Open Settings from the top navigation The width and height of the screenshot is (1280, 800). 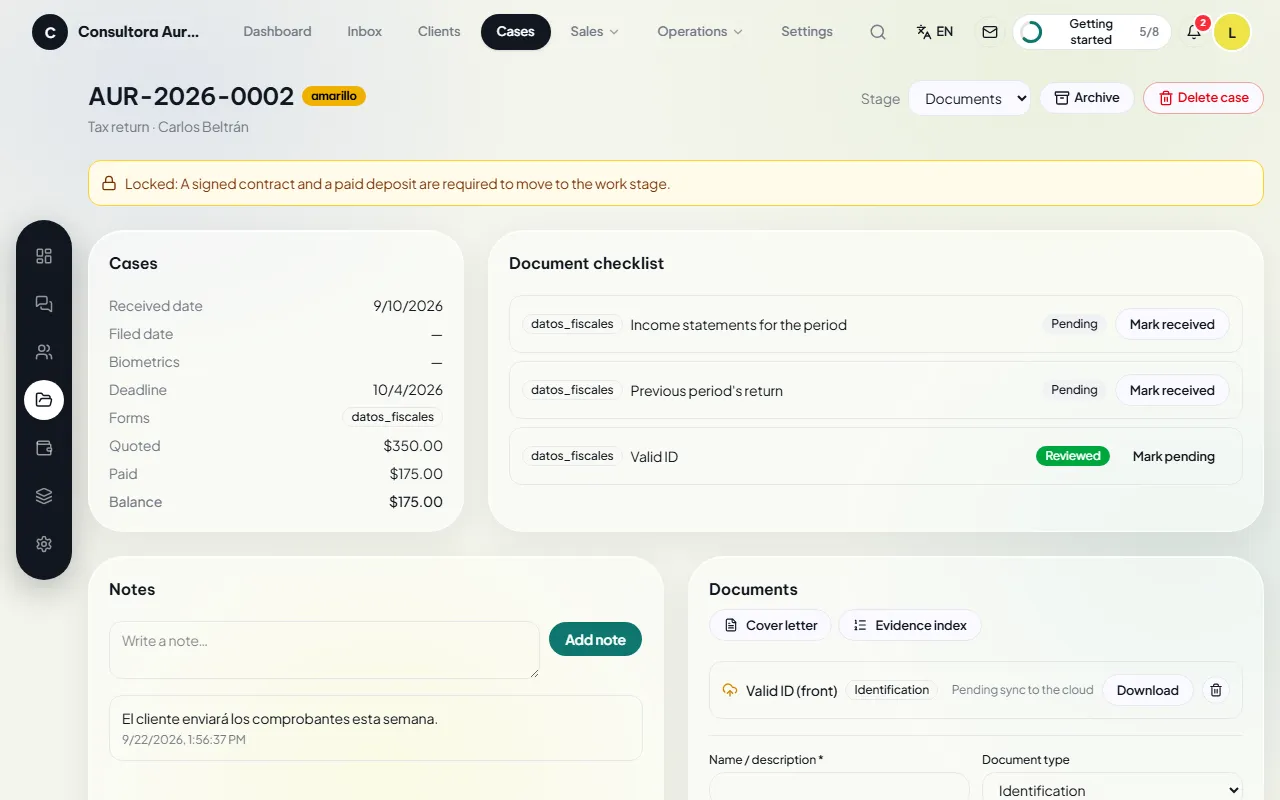807,32
